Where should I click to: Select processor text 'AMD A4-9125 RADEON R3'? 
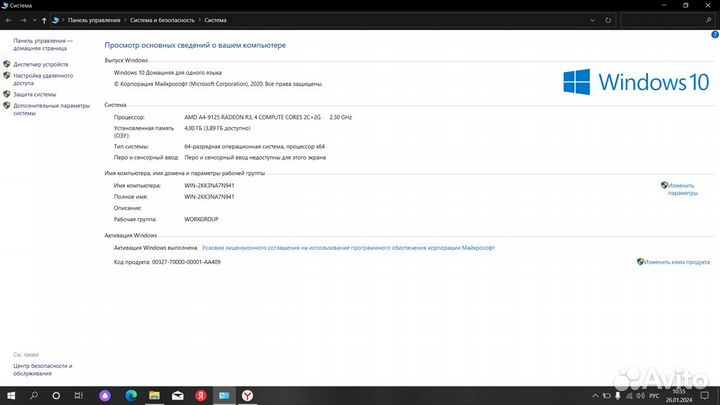tap(218, 117)
